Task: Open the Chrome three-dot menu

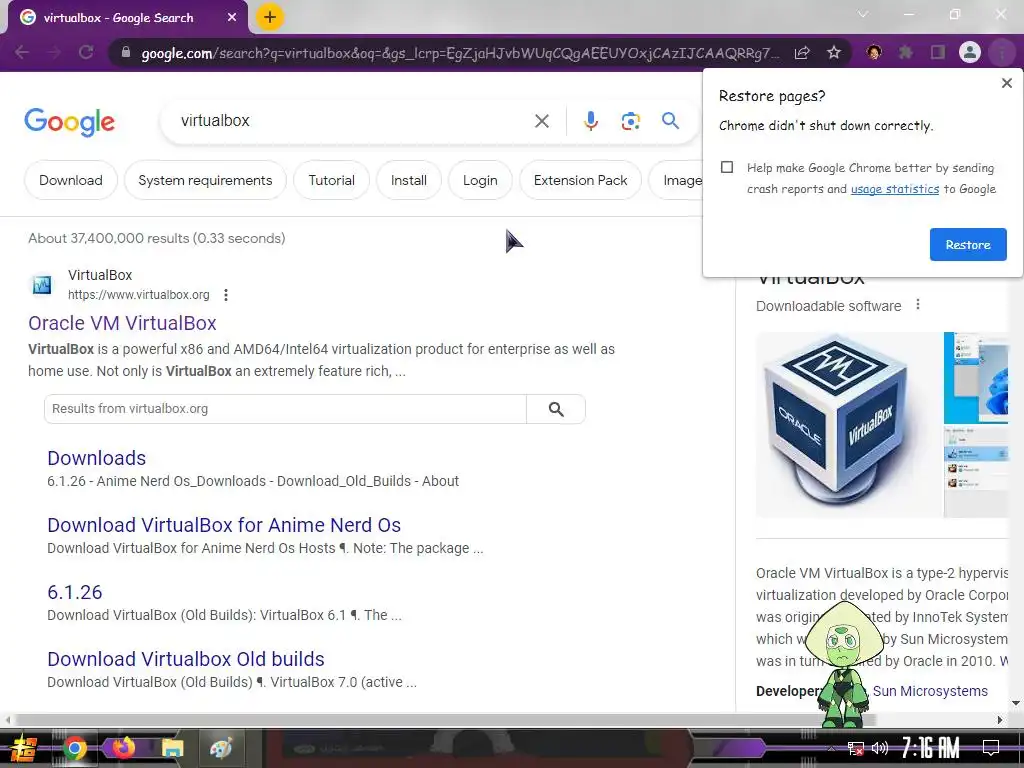Action: 1001,52
